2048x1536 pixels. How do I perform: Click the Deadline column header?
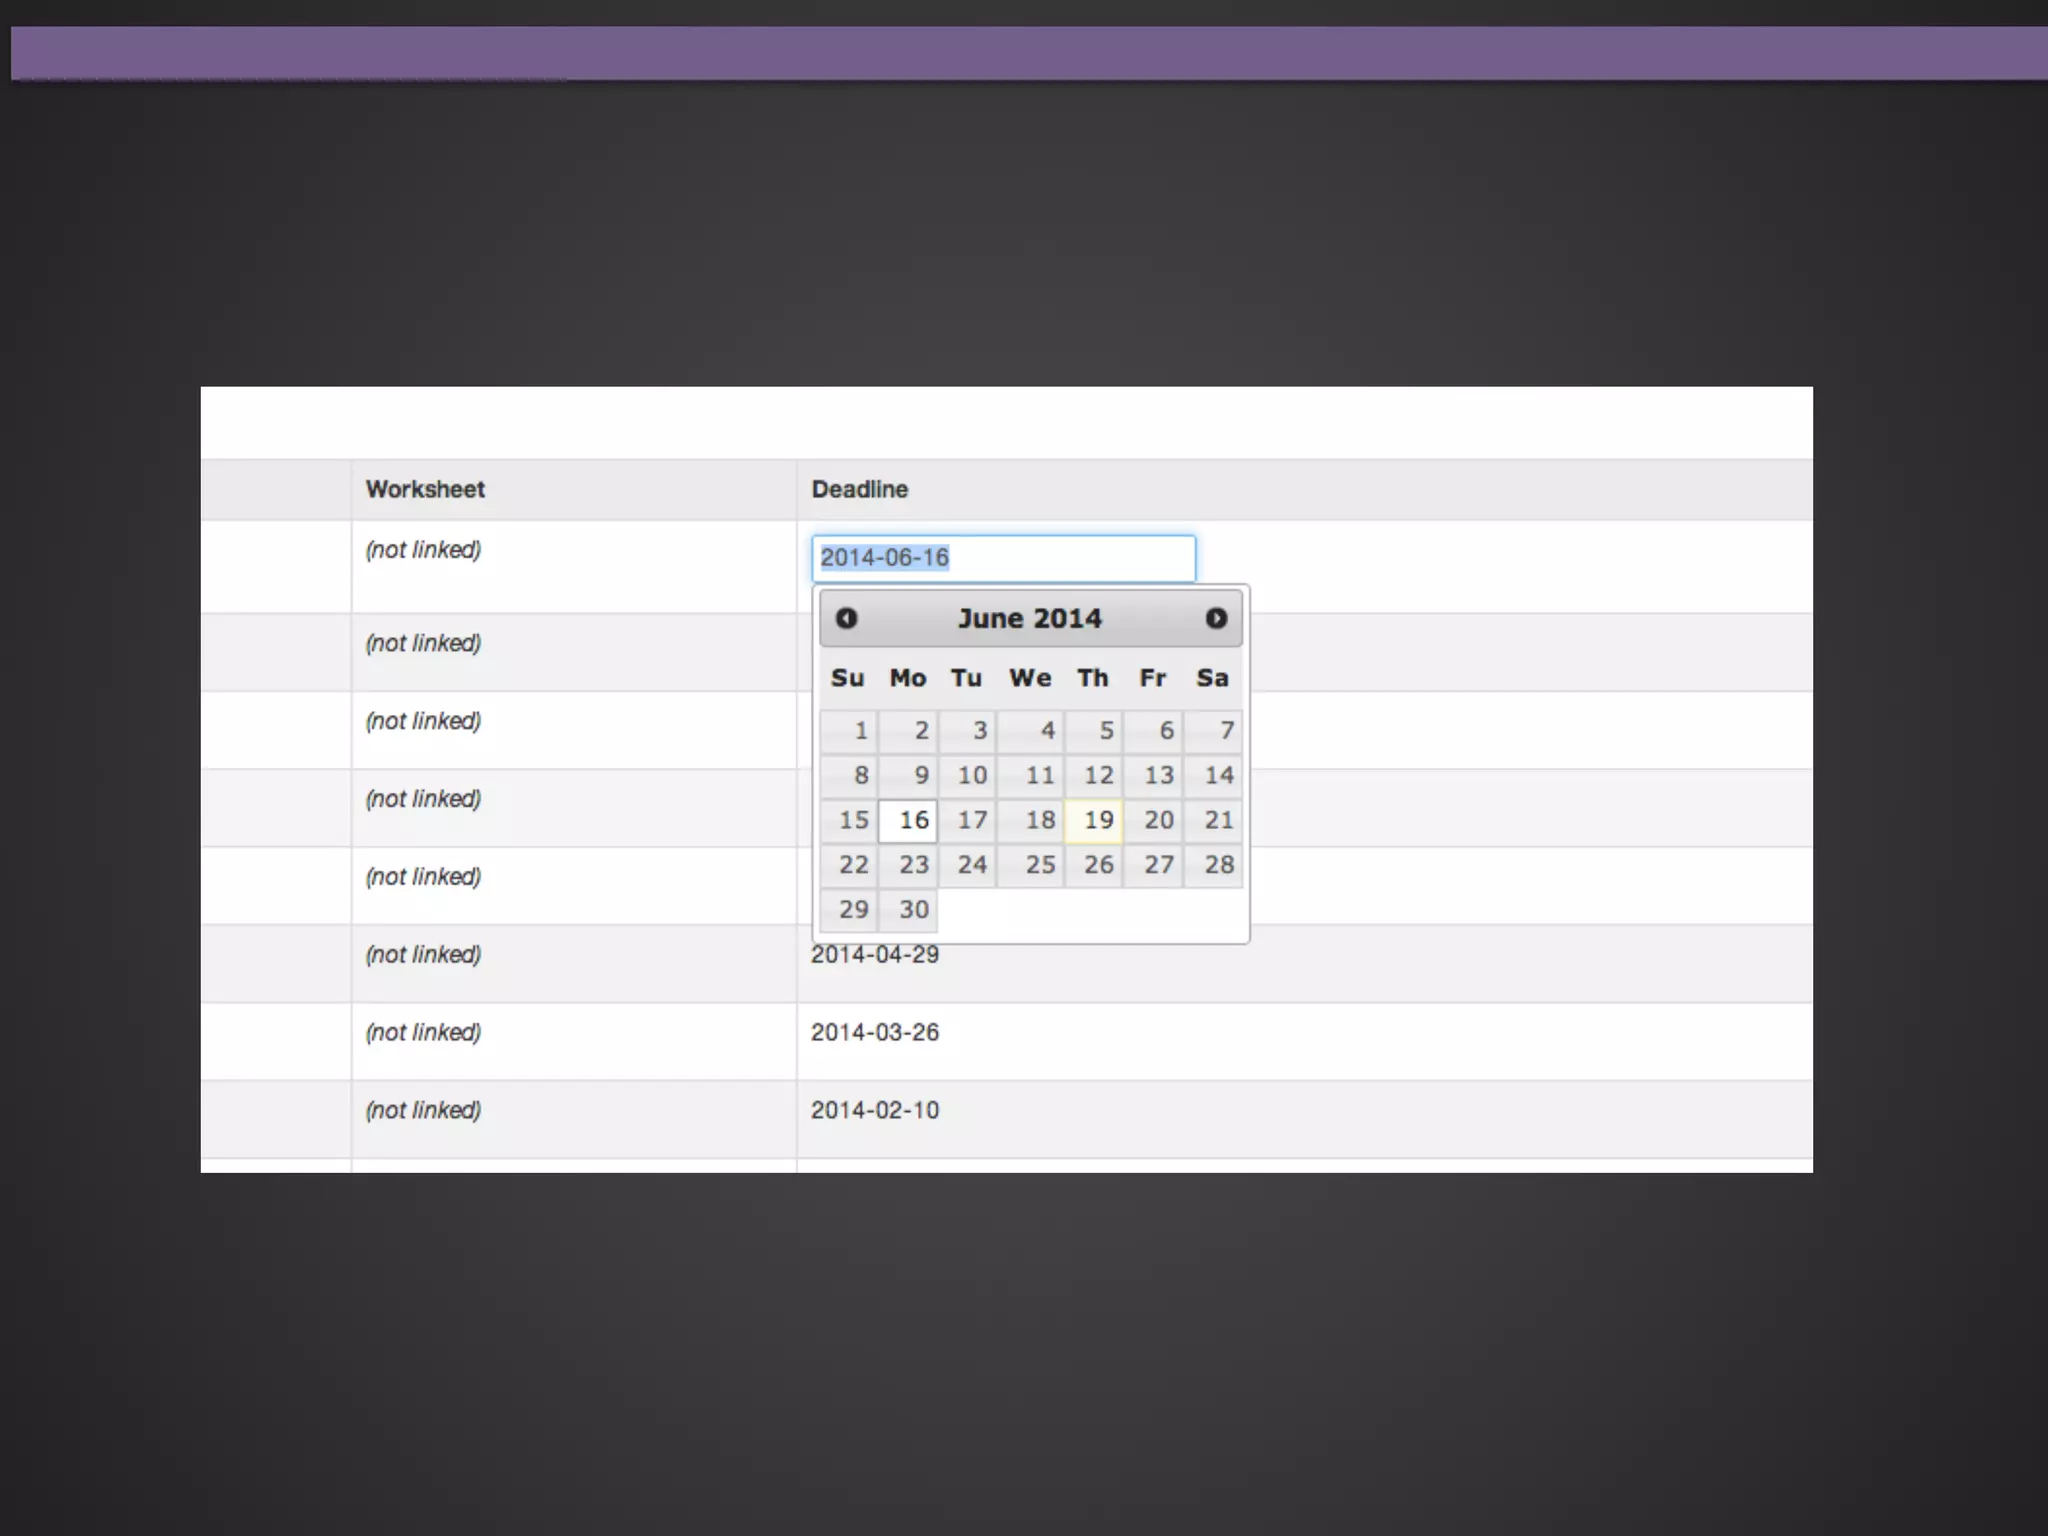[860, 489]
